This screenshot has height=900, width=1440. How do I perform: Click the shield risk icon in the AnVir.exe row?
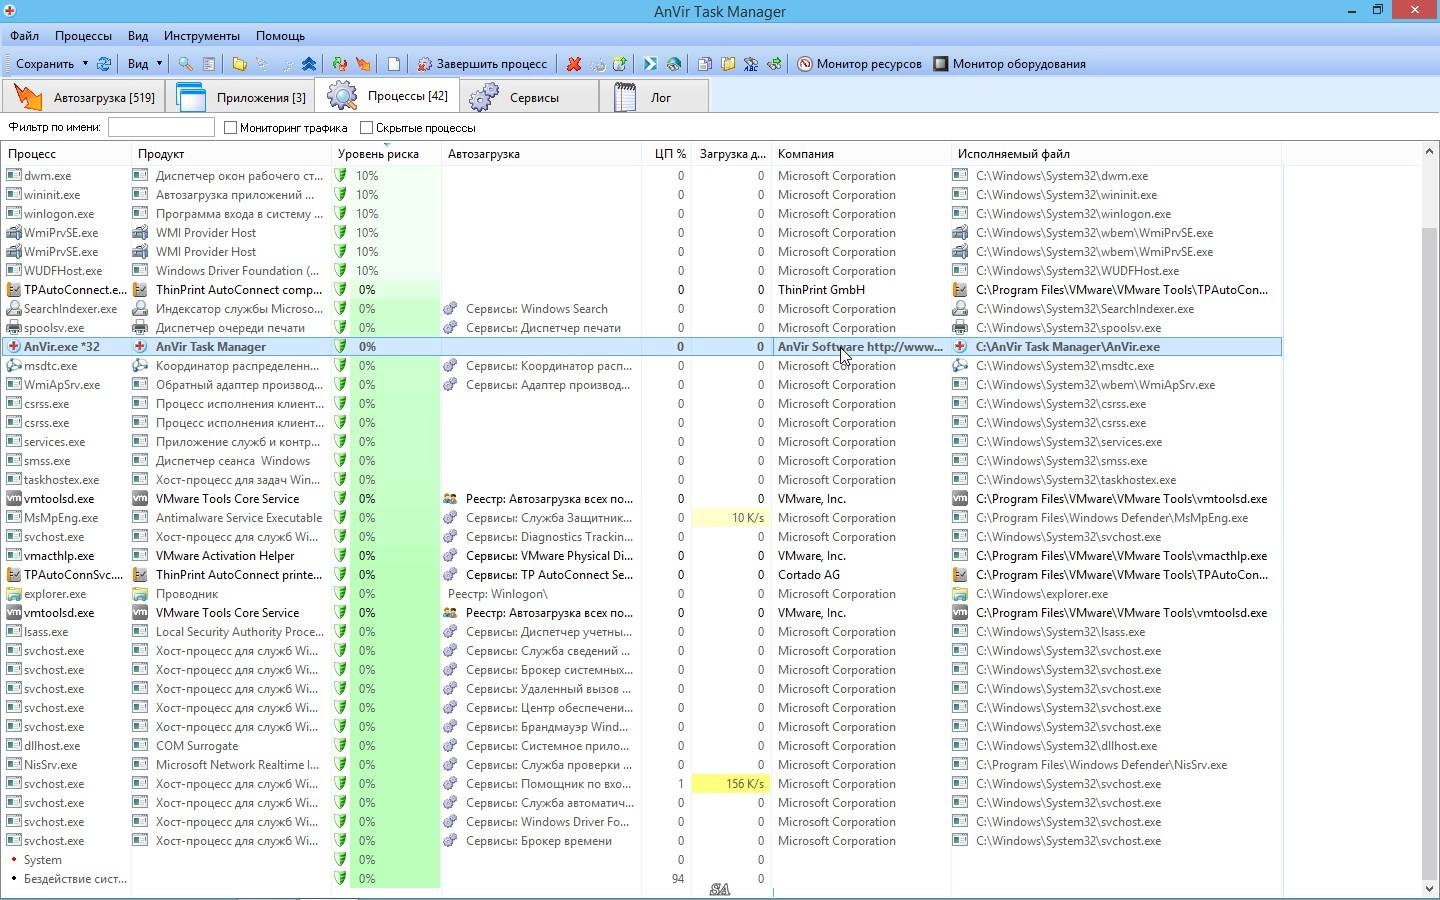pyautogui.click(x=340, y=346)
